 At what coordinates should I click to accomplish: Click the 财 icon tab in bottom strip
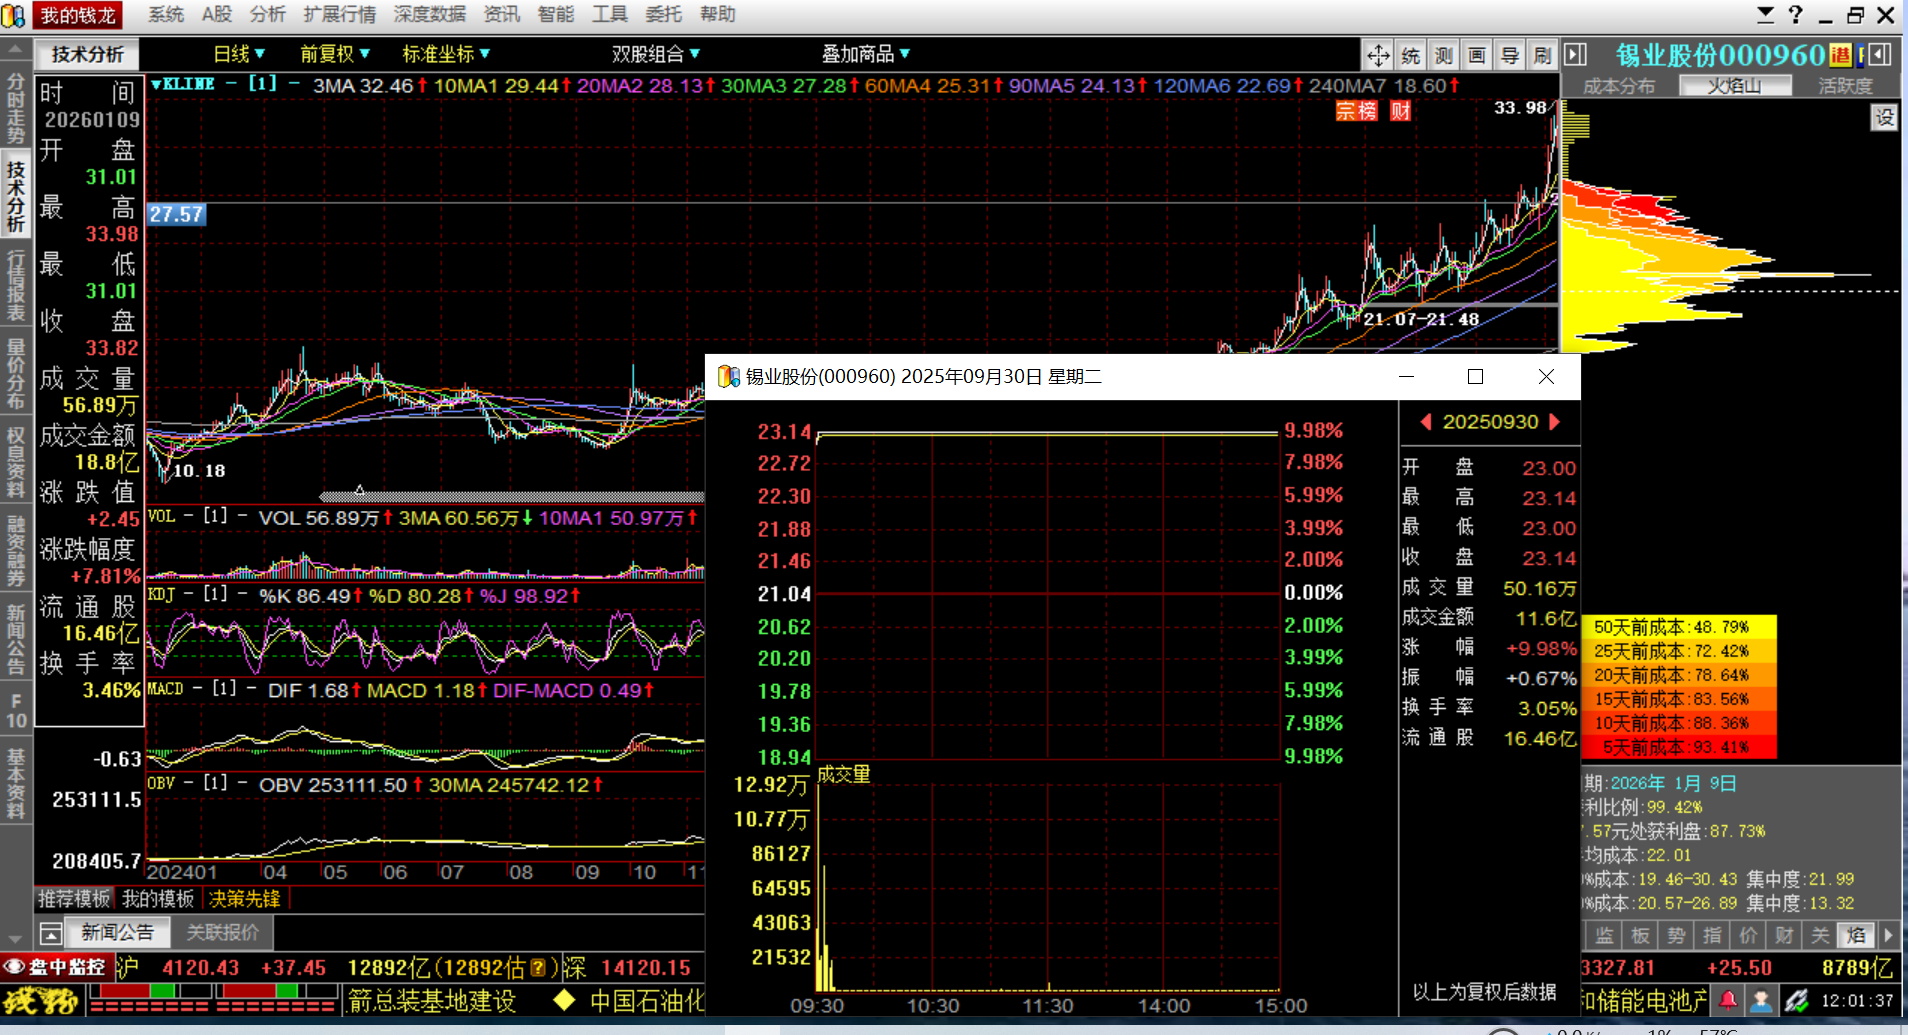click(1784, 935)
